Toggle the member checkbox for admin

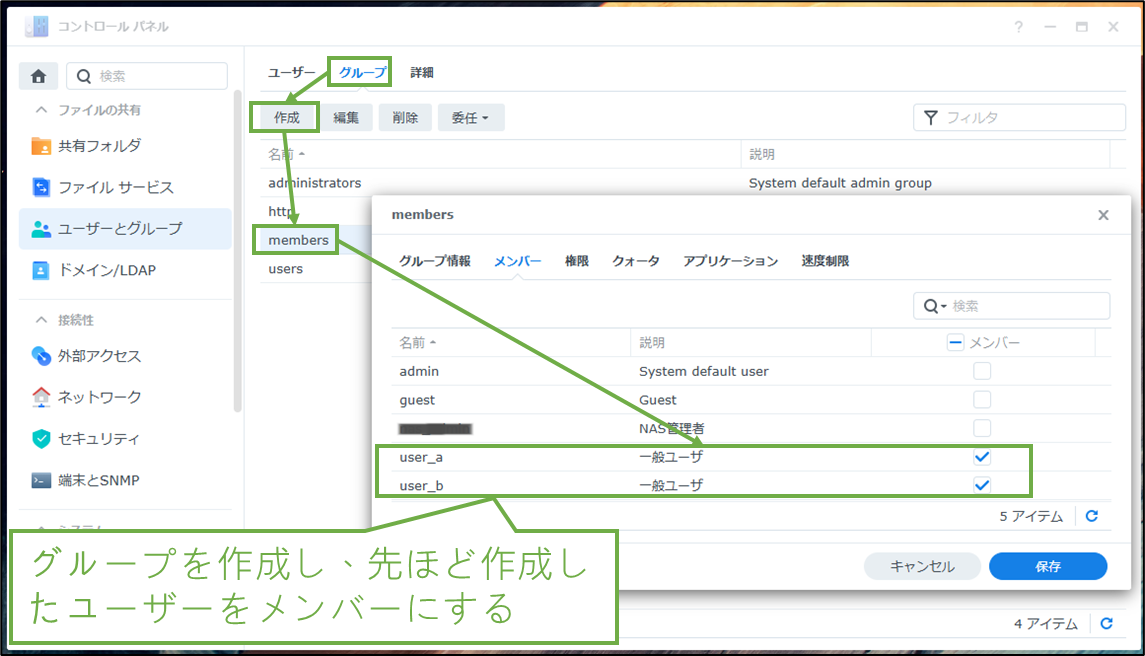(x=982, y=371)
